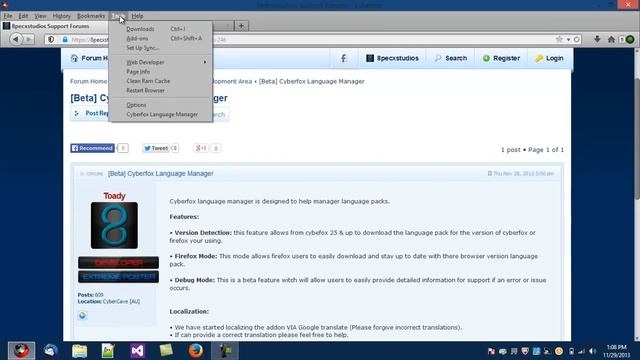Viewport: 640px width, 360px height.
Task: Click the padlock icon in address bar
Action: pos(65,40)
